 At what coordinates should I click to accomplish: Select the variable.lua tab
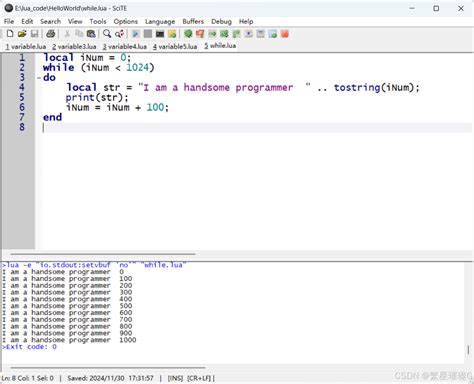coord(26,46)
